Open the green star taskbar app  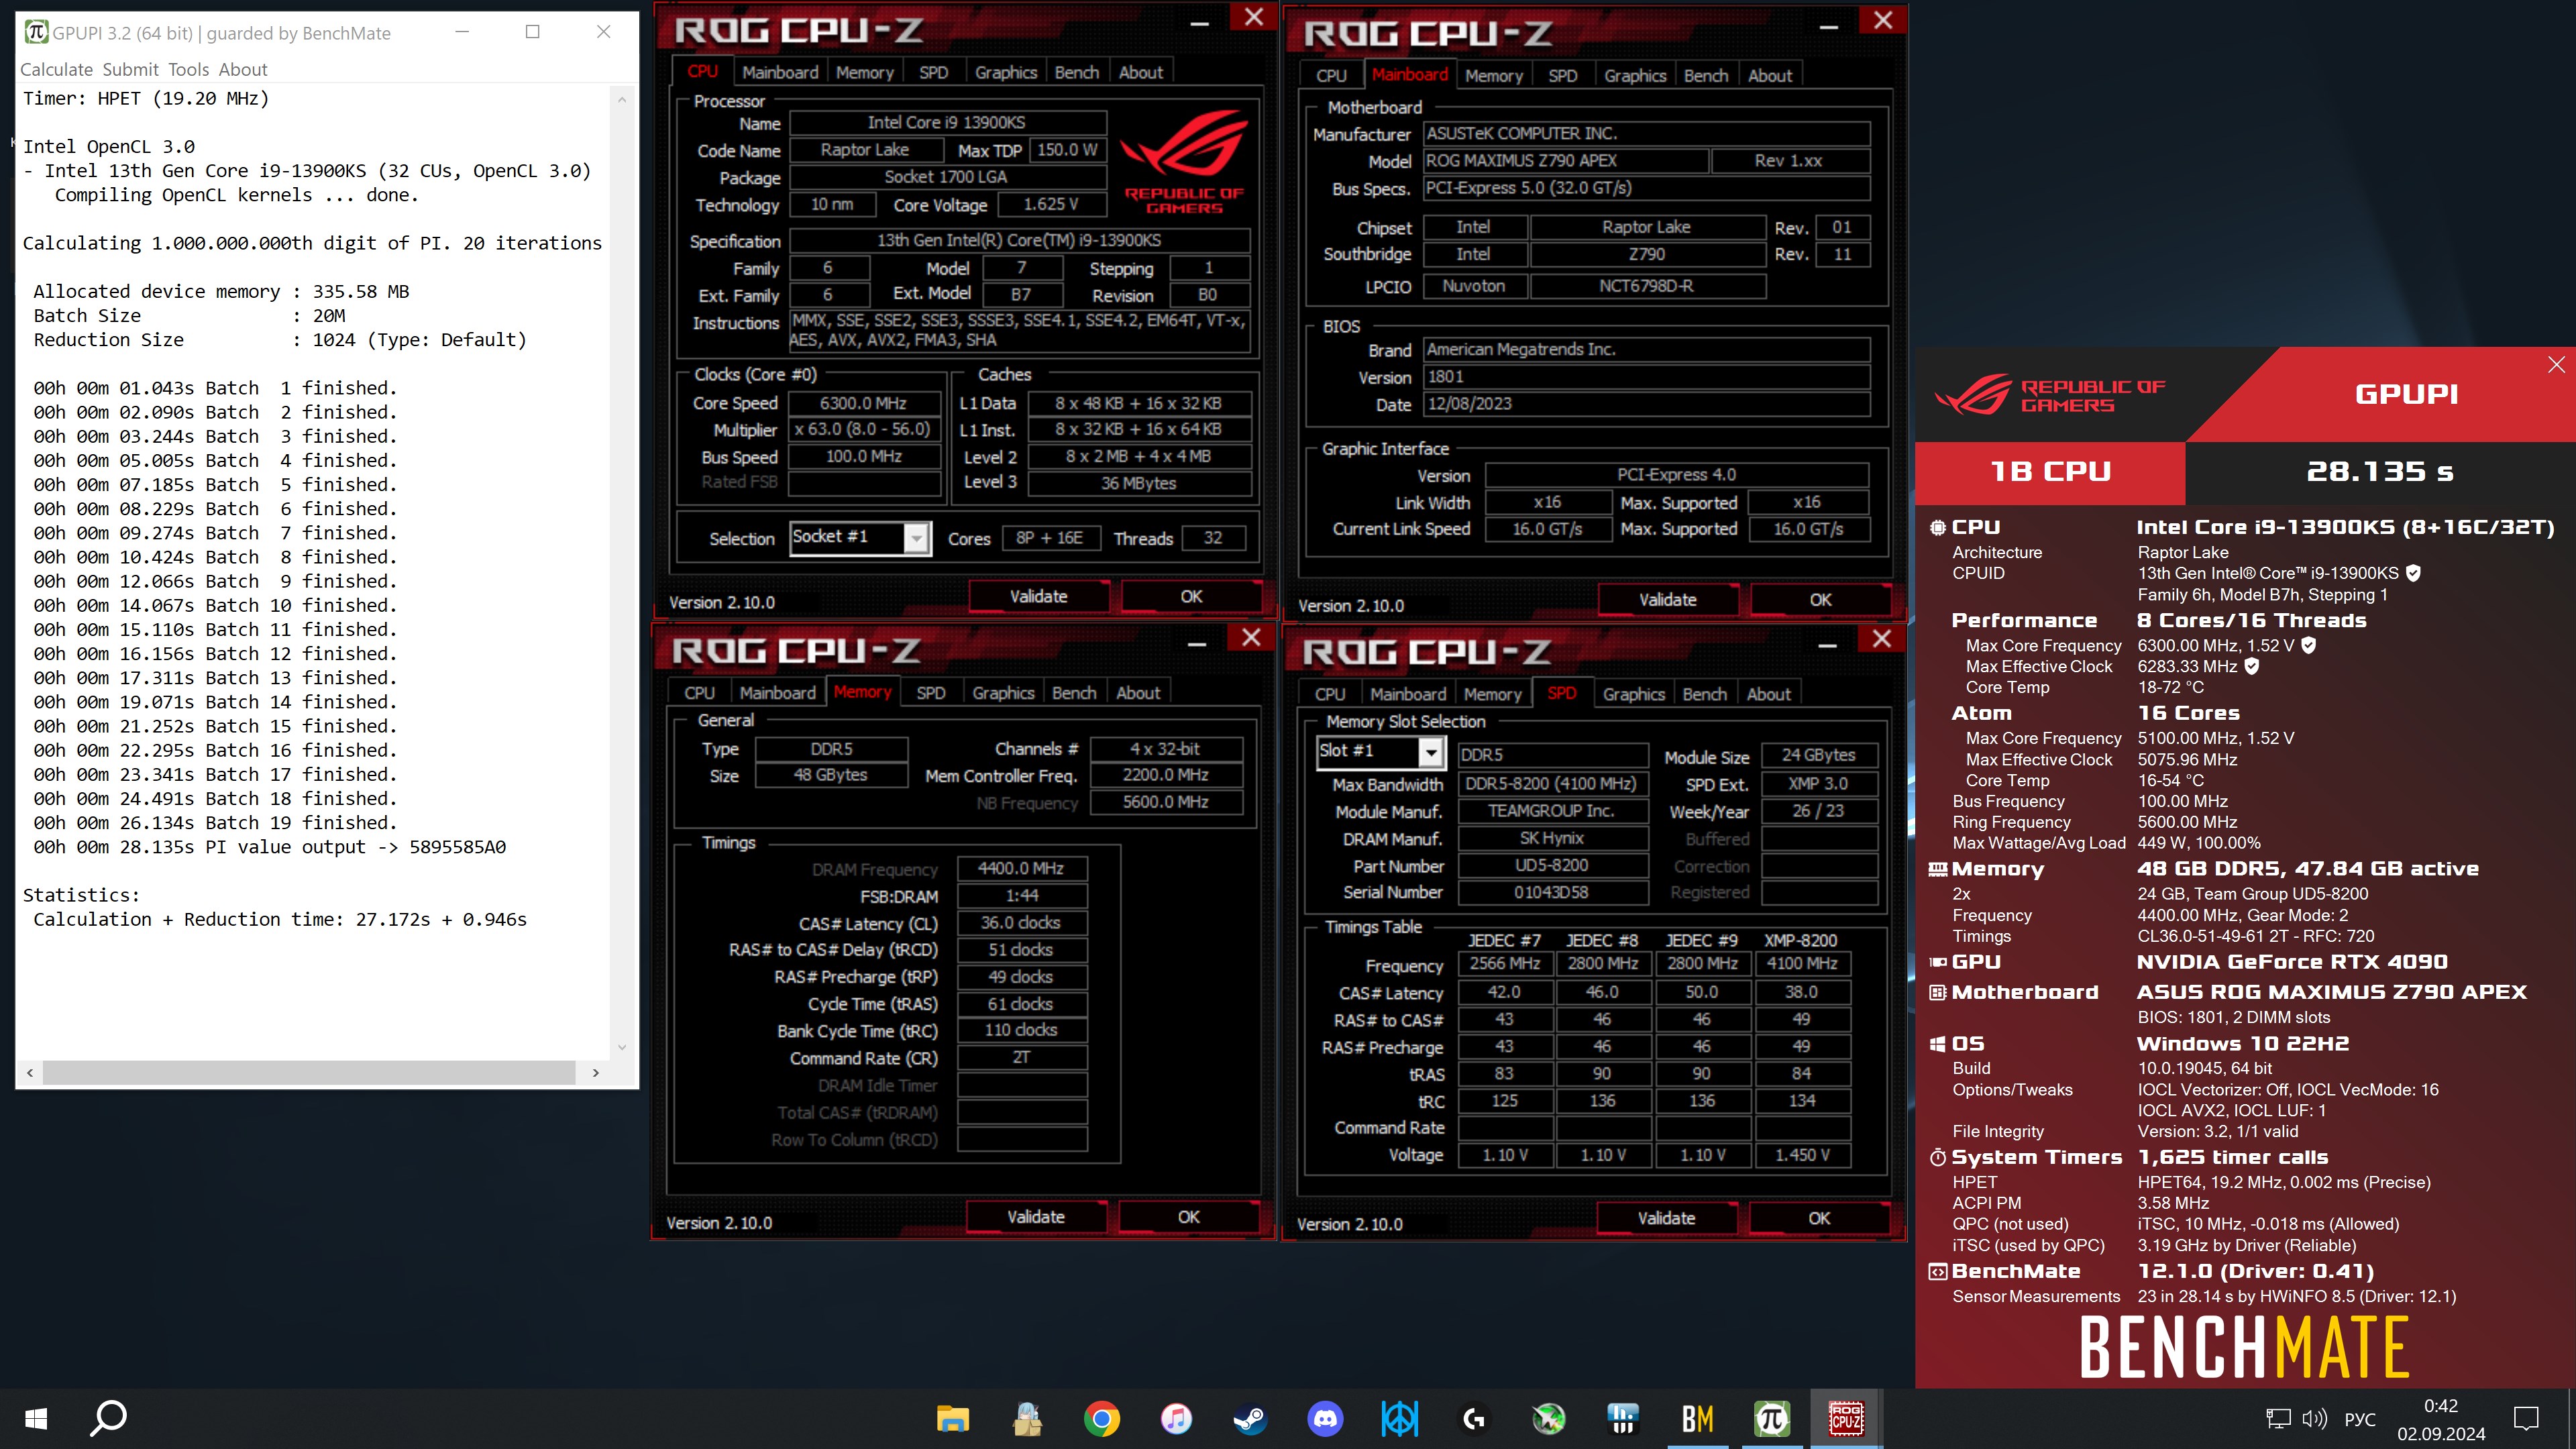1548,1418
